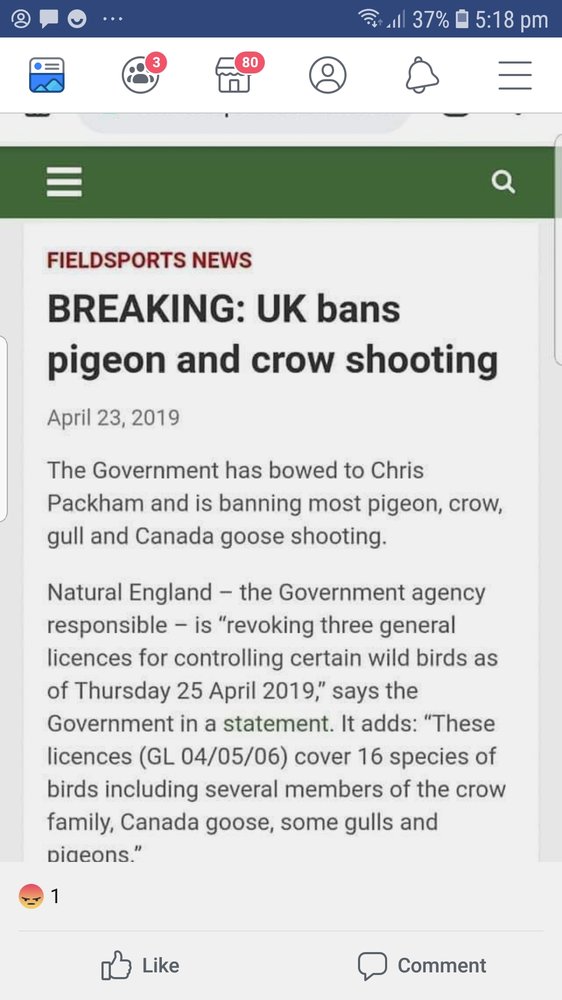Open the notifications bell

point(422,75)
